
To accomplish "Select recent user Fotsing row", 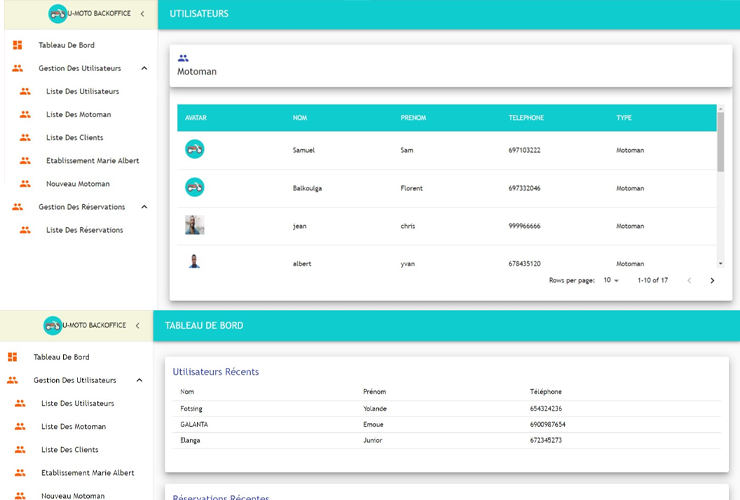I will pos(445,408).
